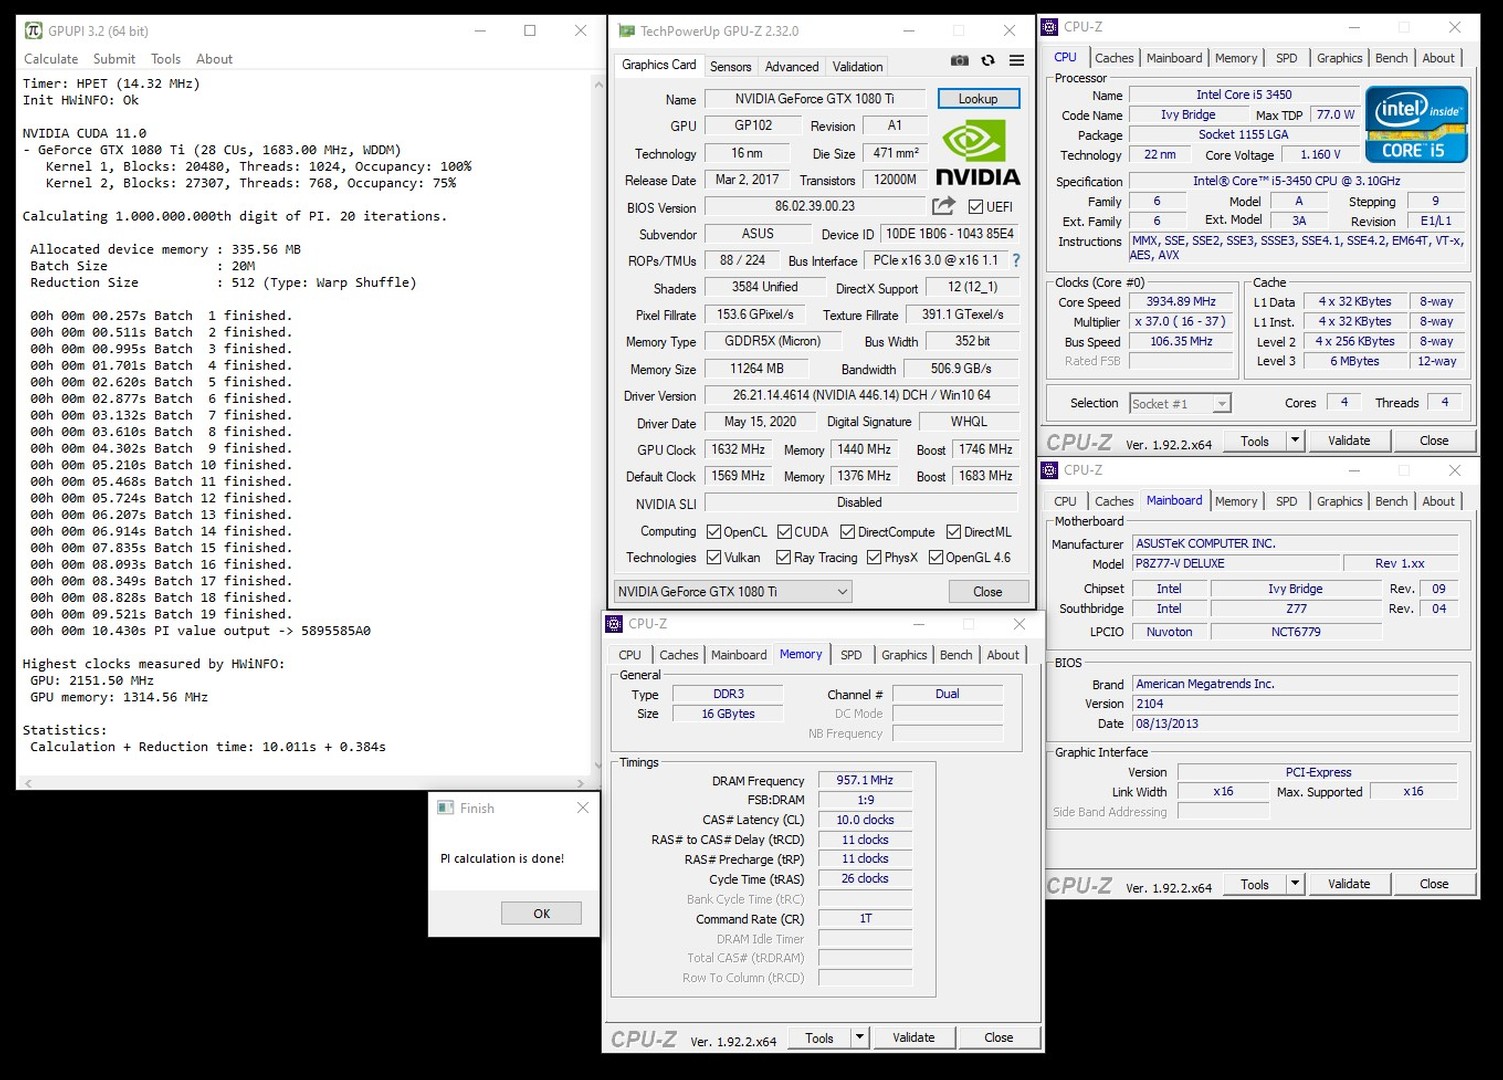Open SPD tab in Memory CPU-Z window

point(851,655)
